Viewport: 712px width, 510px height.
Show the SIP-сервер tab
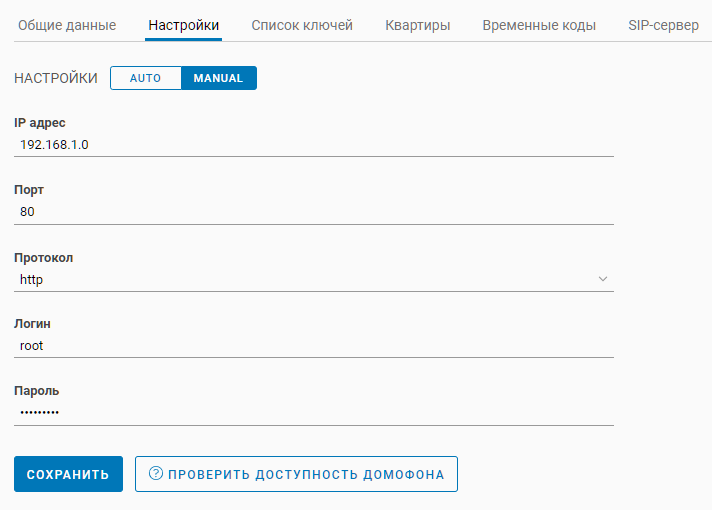point(663,25)
